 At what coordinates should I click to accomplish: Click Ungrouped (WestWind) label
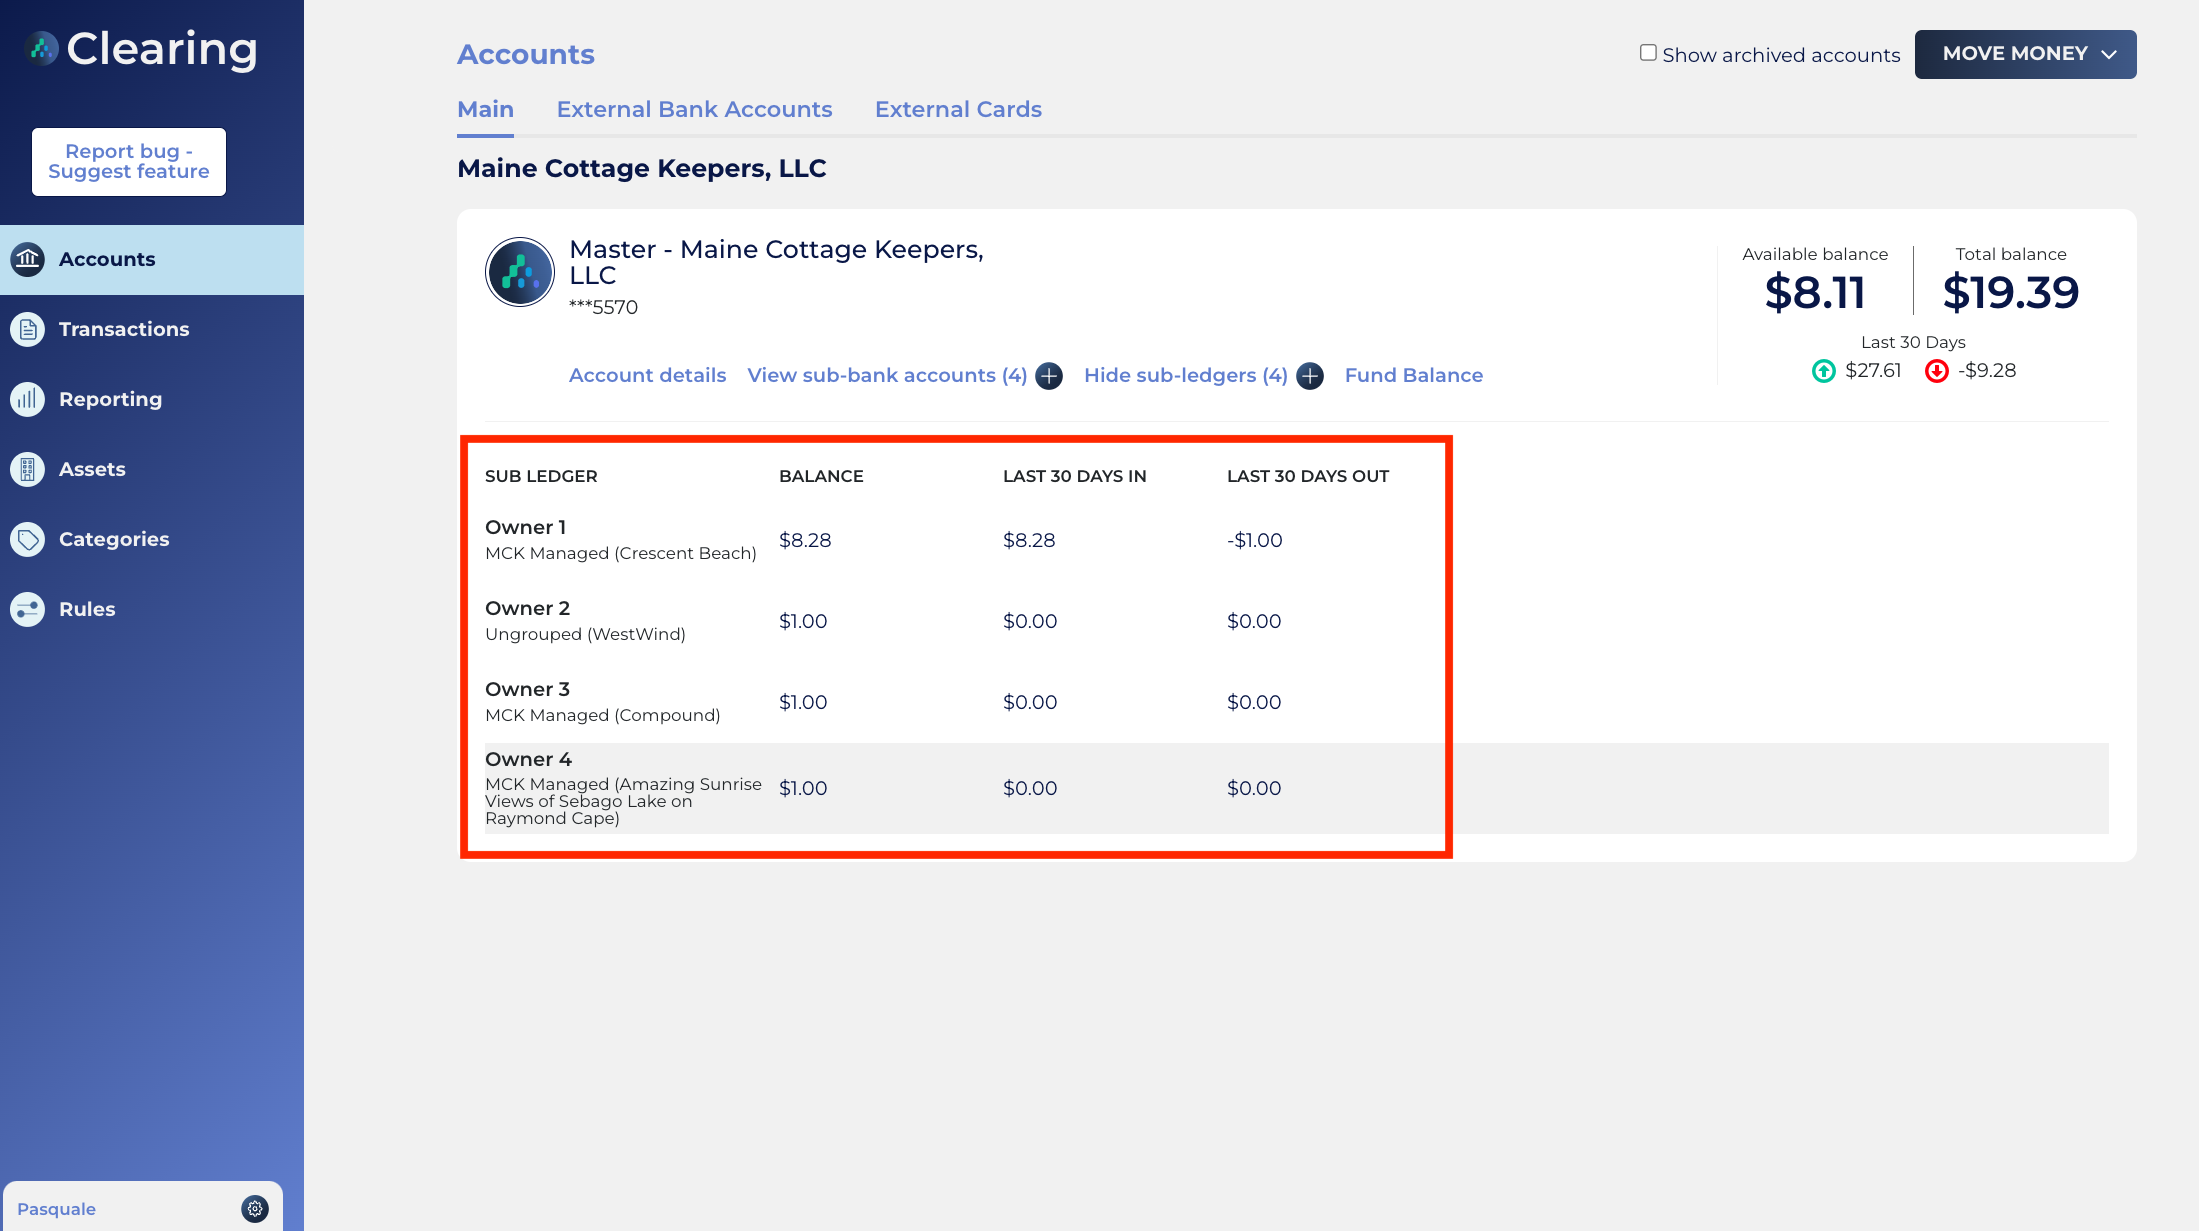click(x=585, y=635)
